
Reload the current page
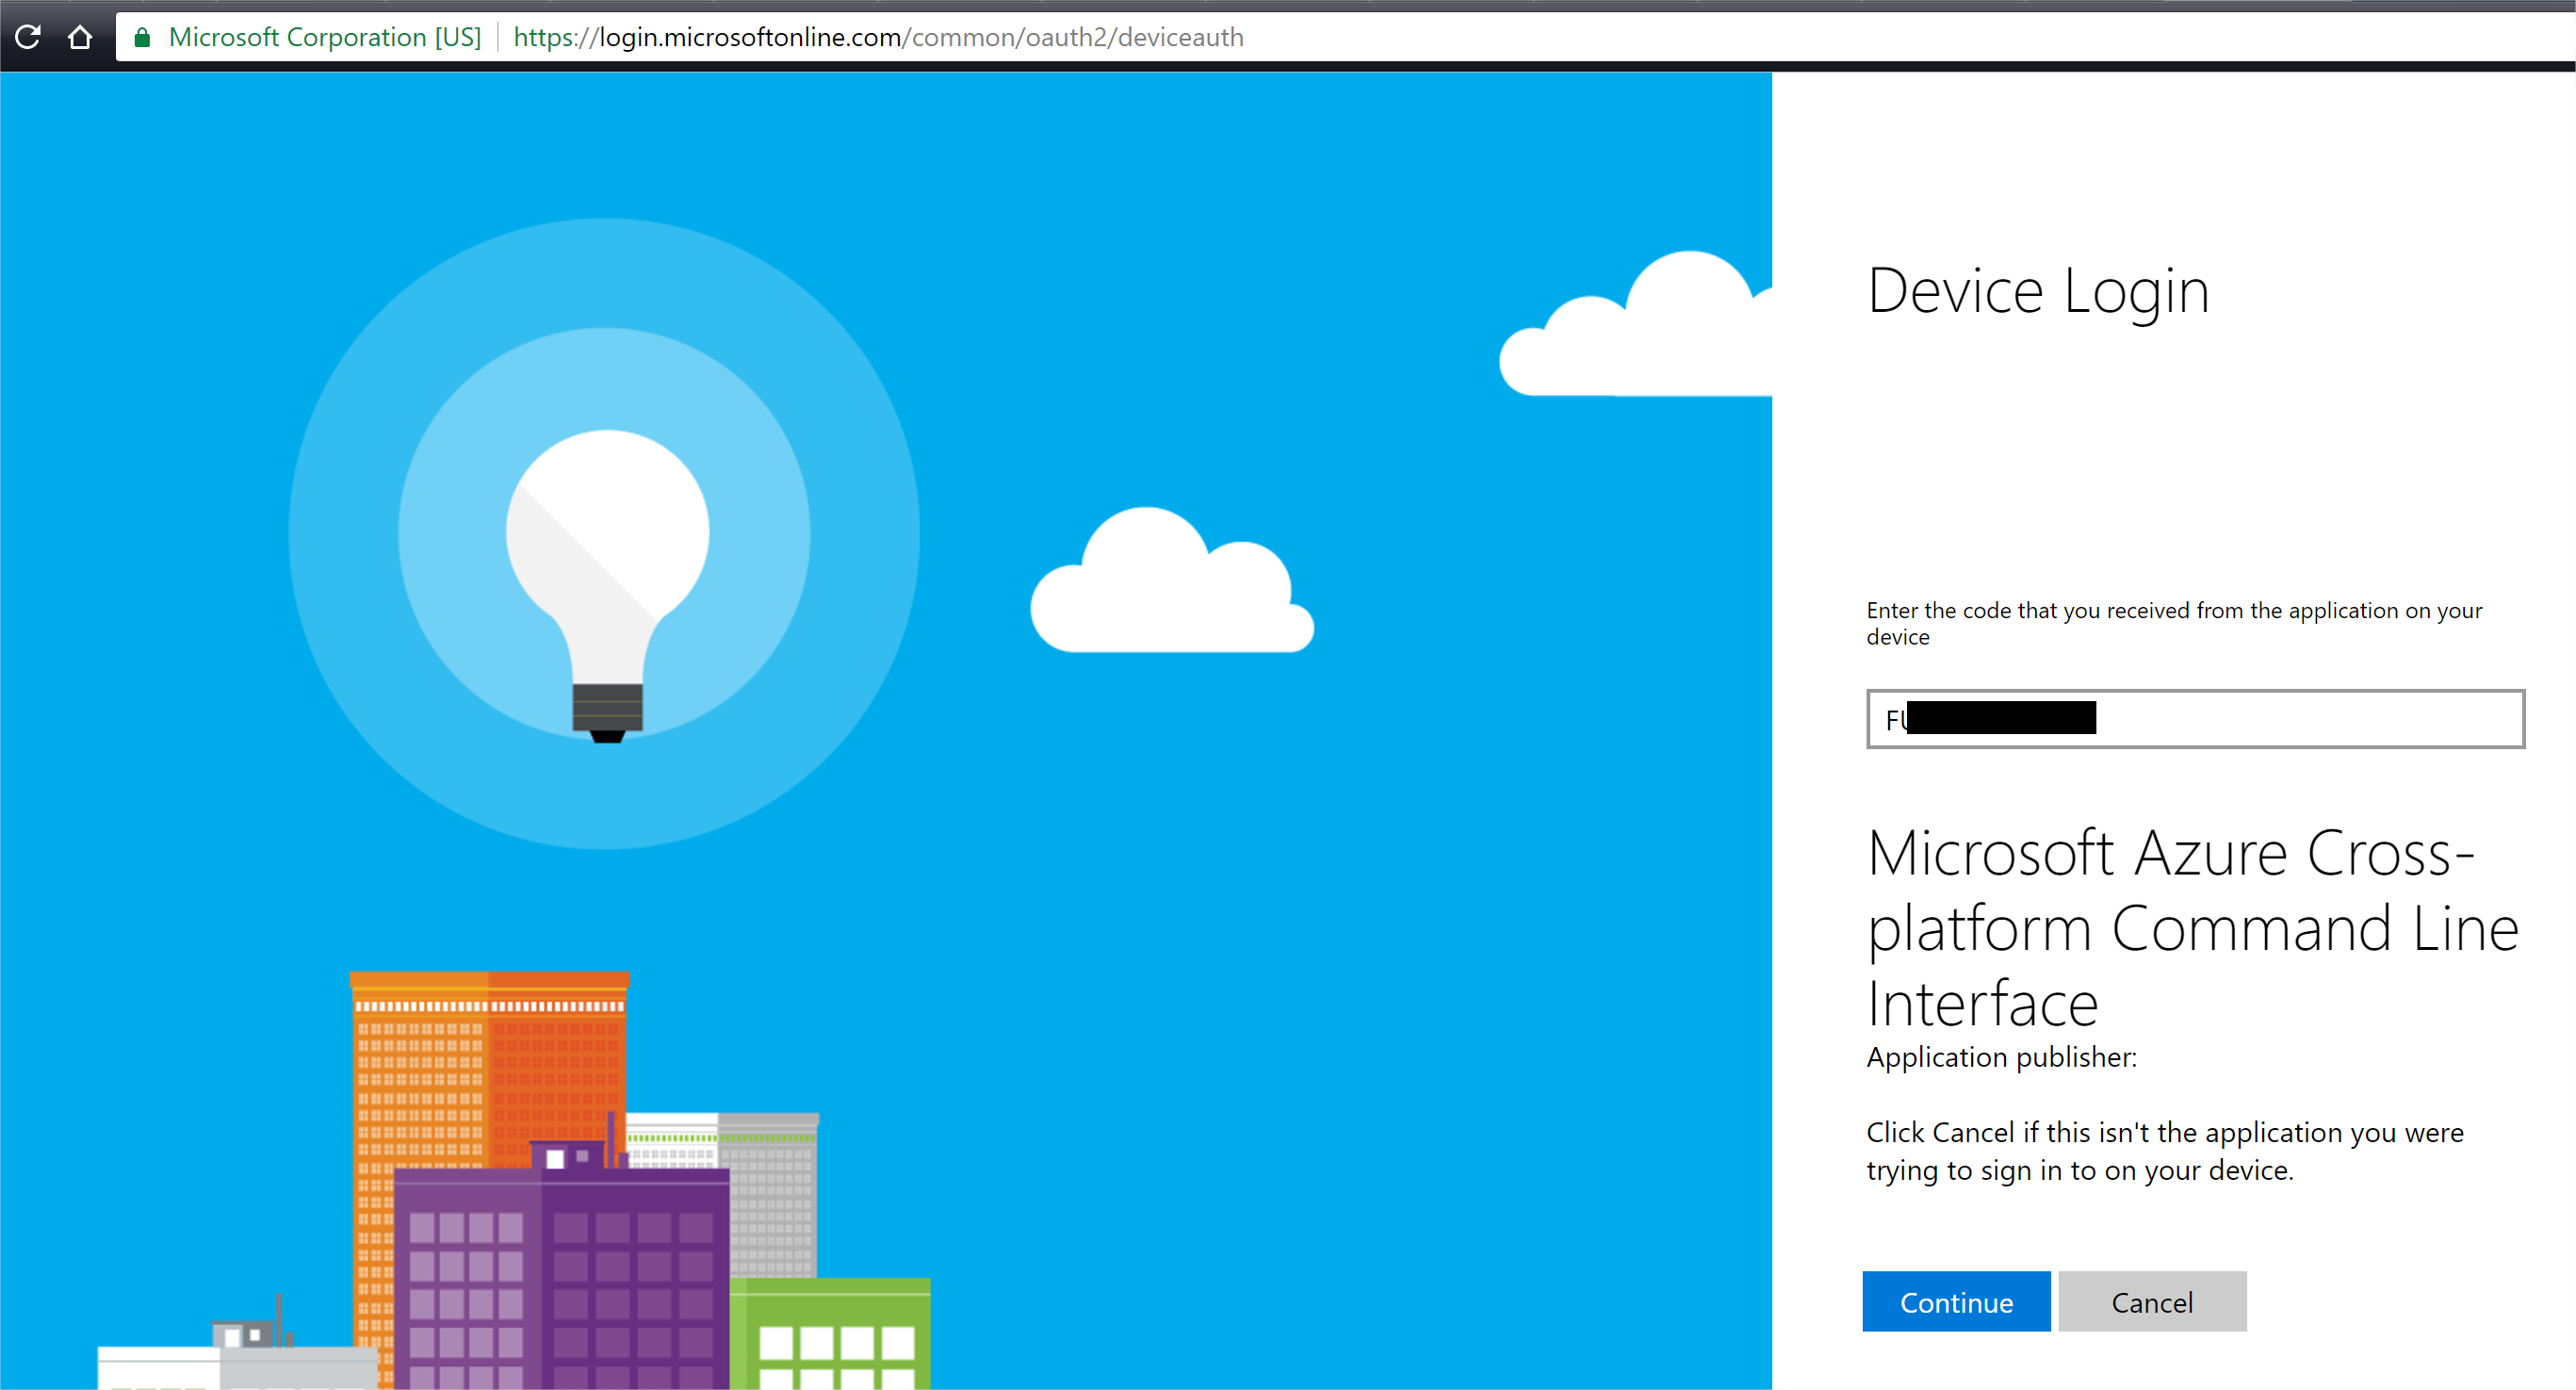pos(28,37)
